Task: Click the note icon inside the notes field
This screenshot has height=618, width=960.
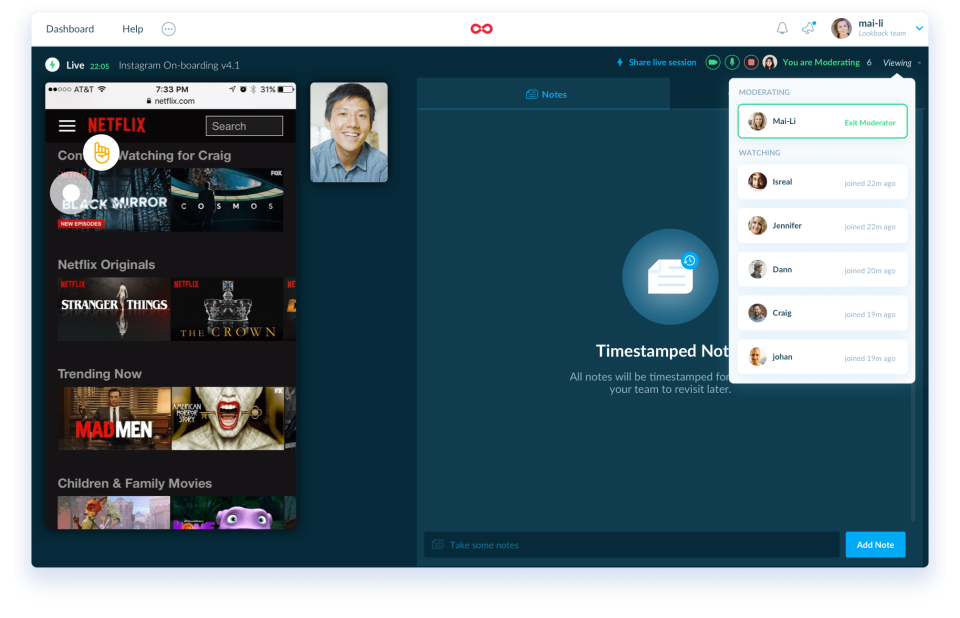Action: point(437,544)
